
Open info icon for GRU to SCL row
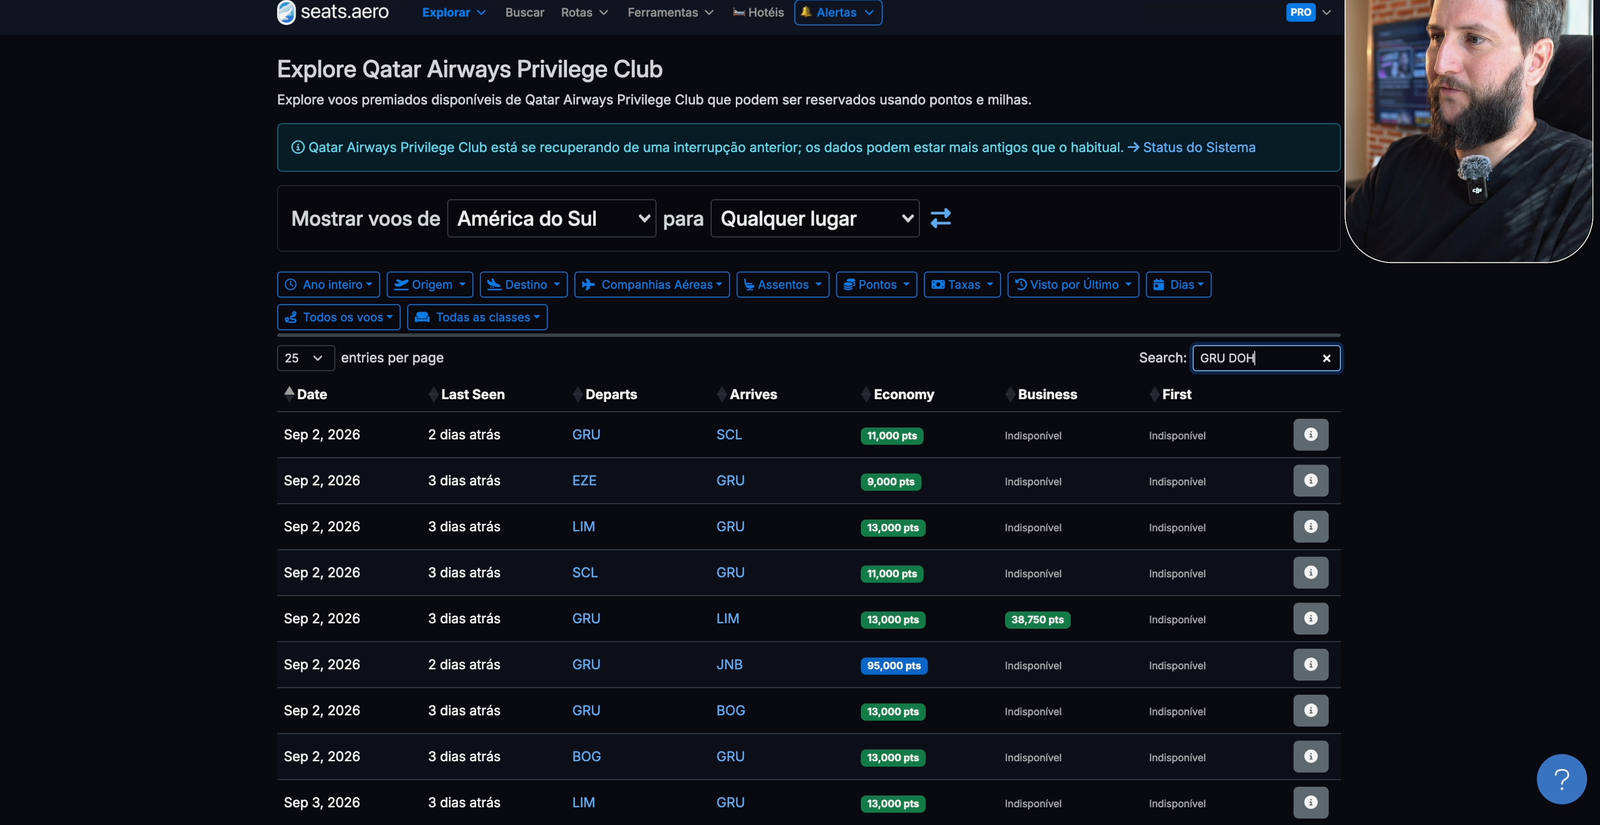pos(1310,435)
